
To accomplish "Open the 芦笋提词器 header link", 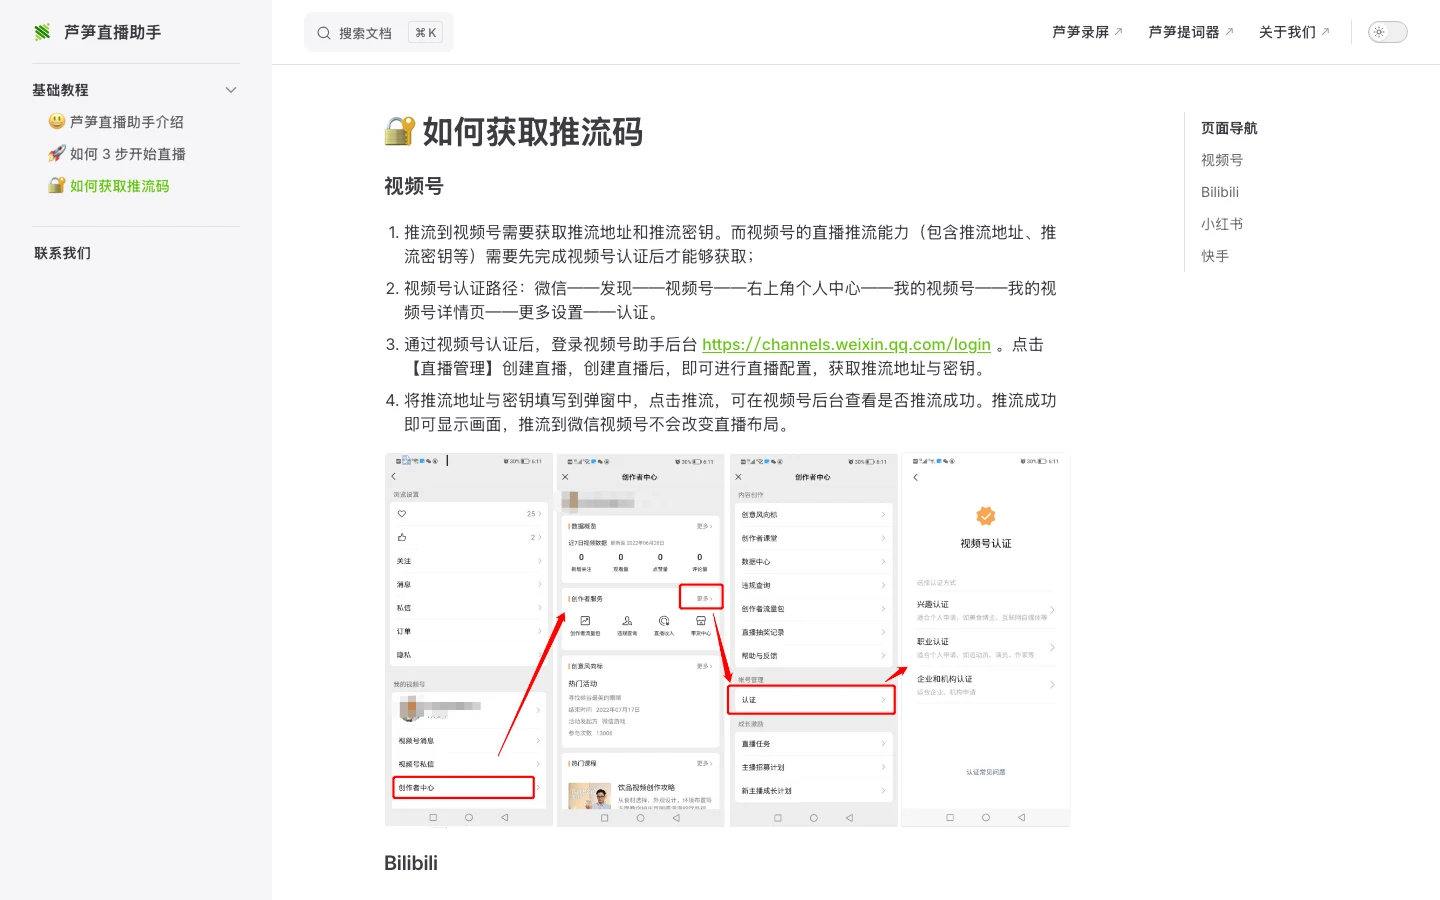I will (x=1190, y=32).
